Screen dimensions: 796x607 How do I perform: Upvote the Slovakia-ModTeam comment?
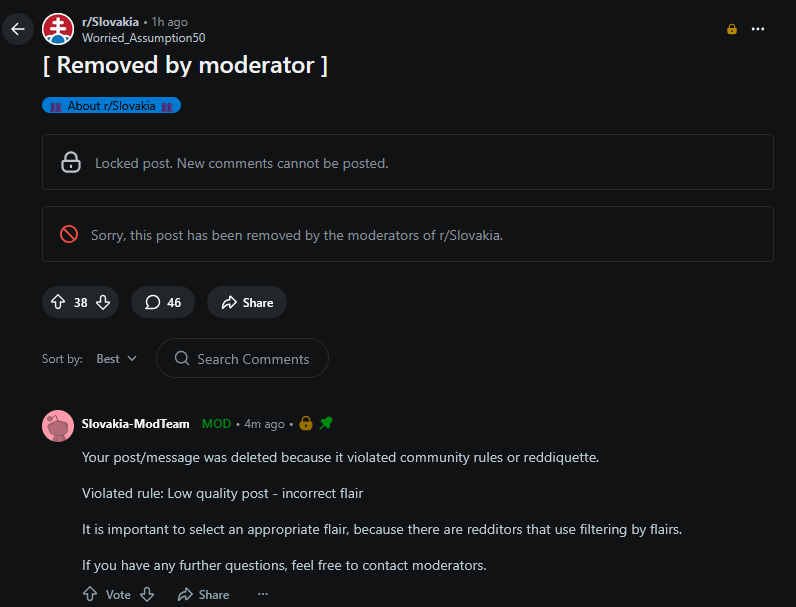tap(90, 594)
